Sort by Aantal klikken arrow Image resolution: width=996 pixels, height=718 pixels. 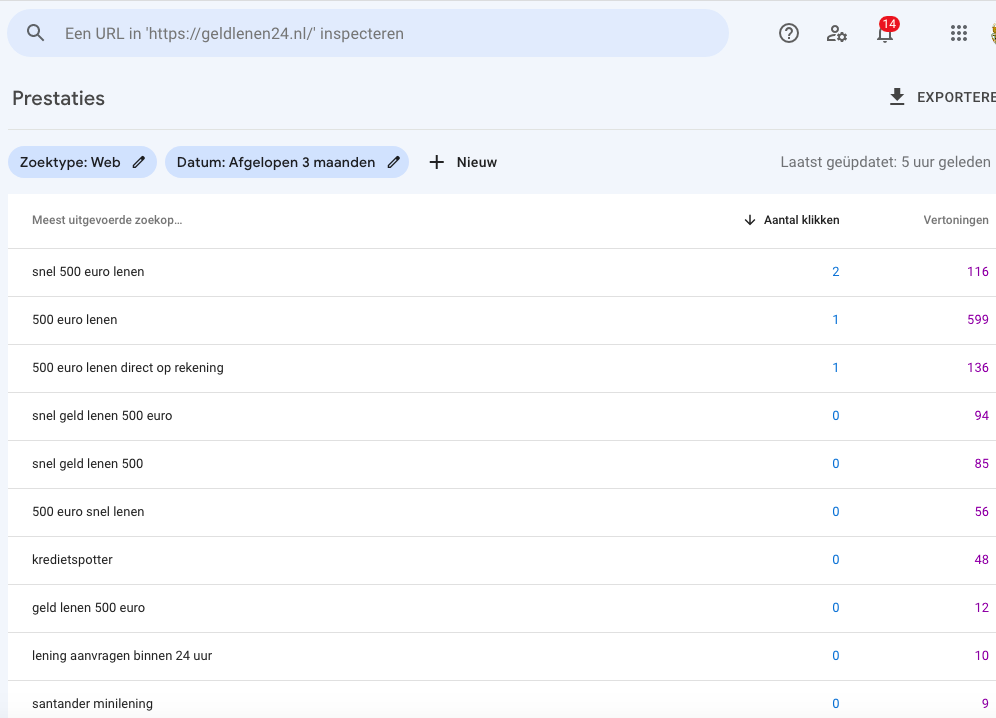(x=750, y=220)
